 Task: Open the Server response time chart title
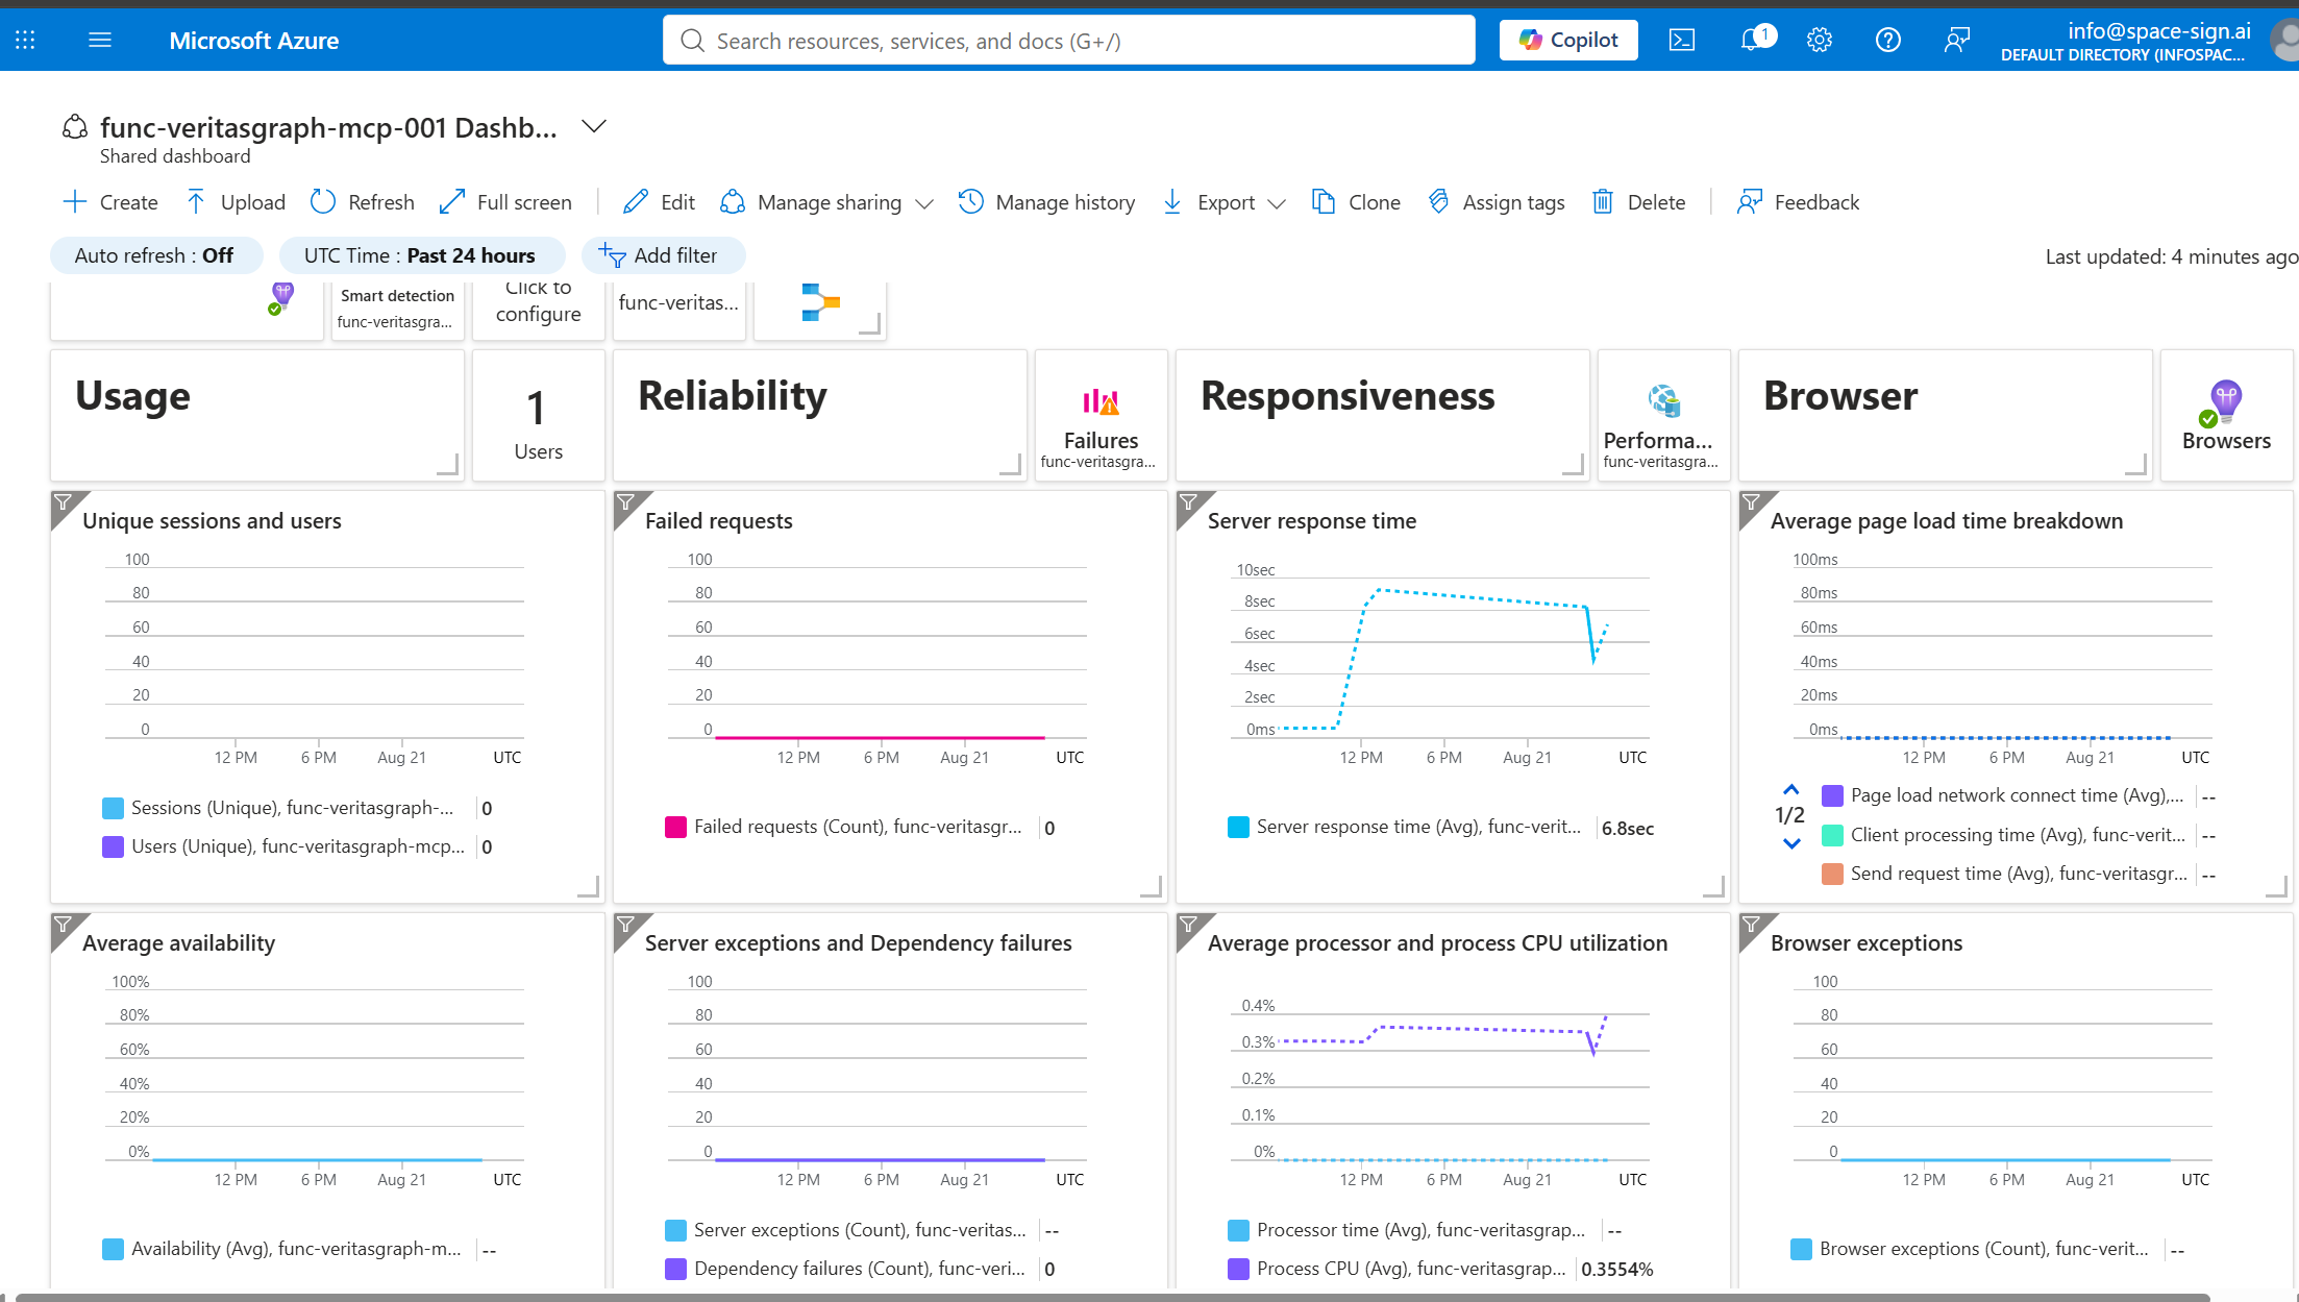tap(1311, 521)
